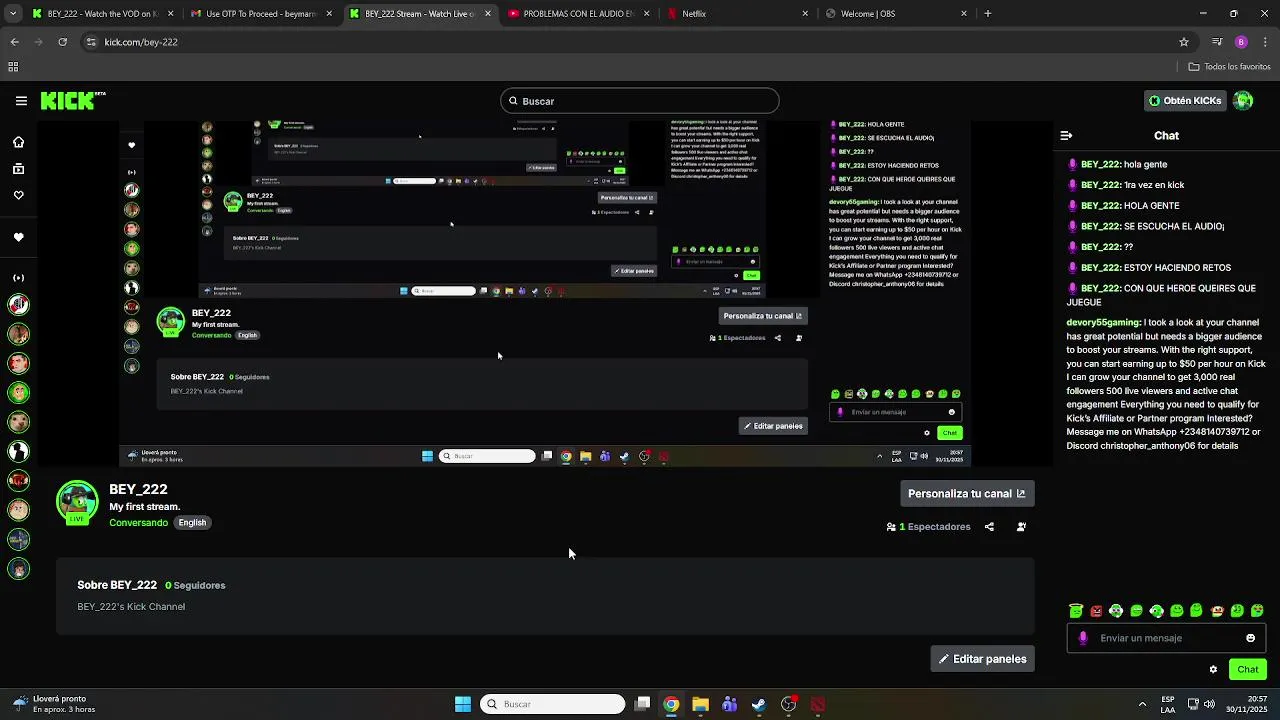Reload the current page
The width and height of the screenshot is (1280, 720).
tap(62, 42)
